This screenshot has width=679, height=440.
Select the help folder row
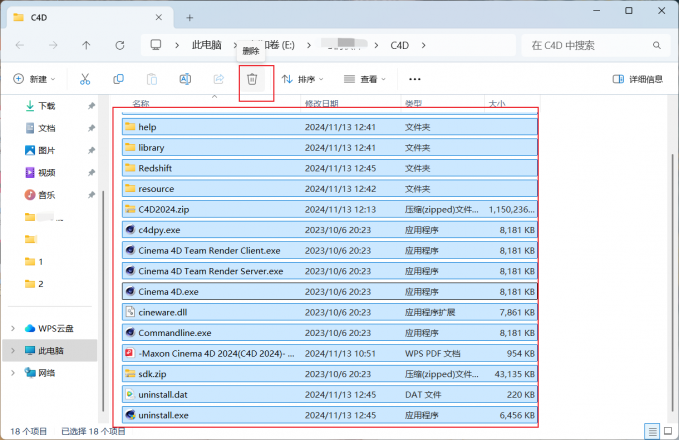(330, 127)
